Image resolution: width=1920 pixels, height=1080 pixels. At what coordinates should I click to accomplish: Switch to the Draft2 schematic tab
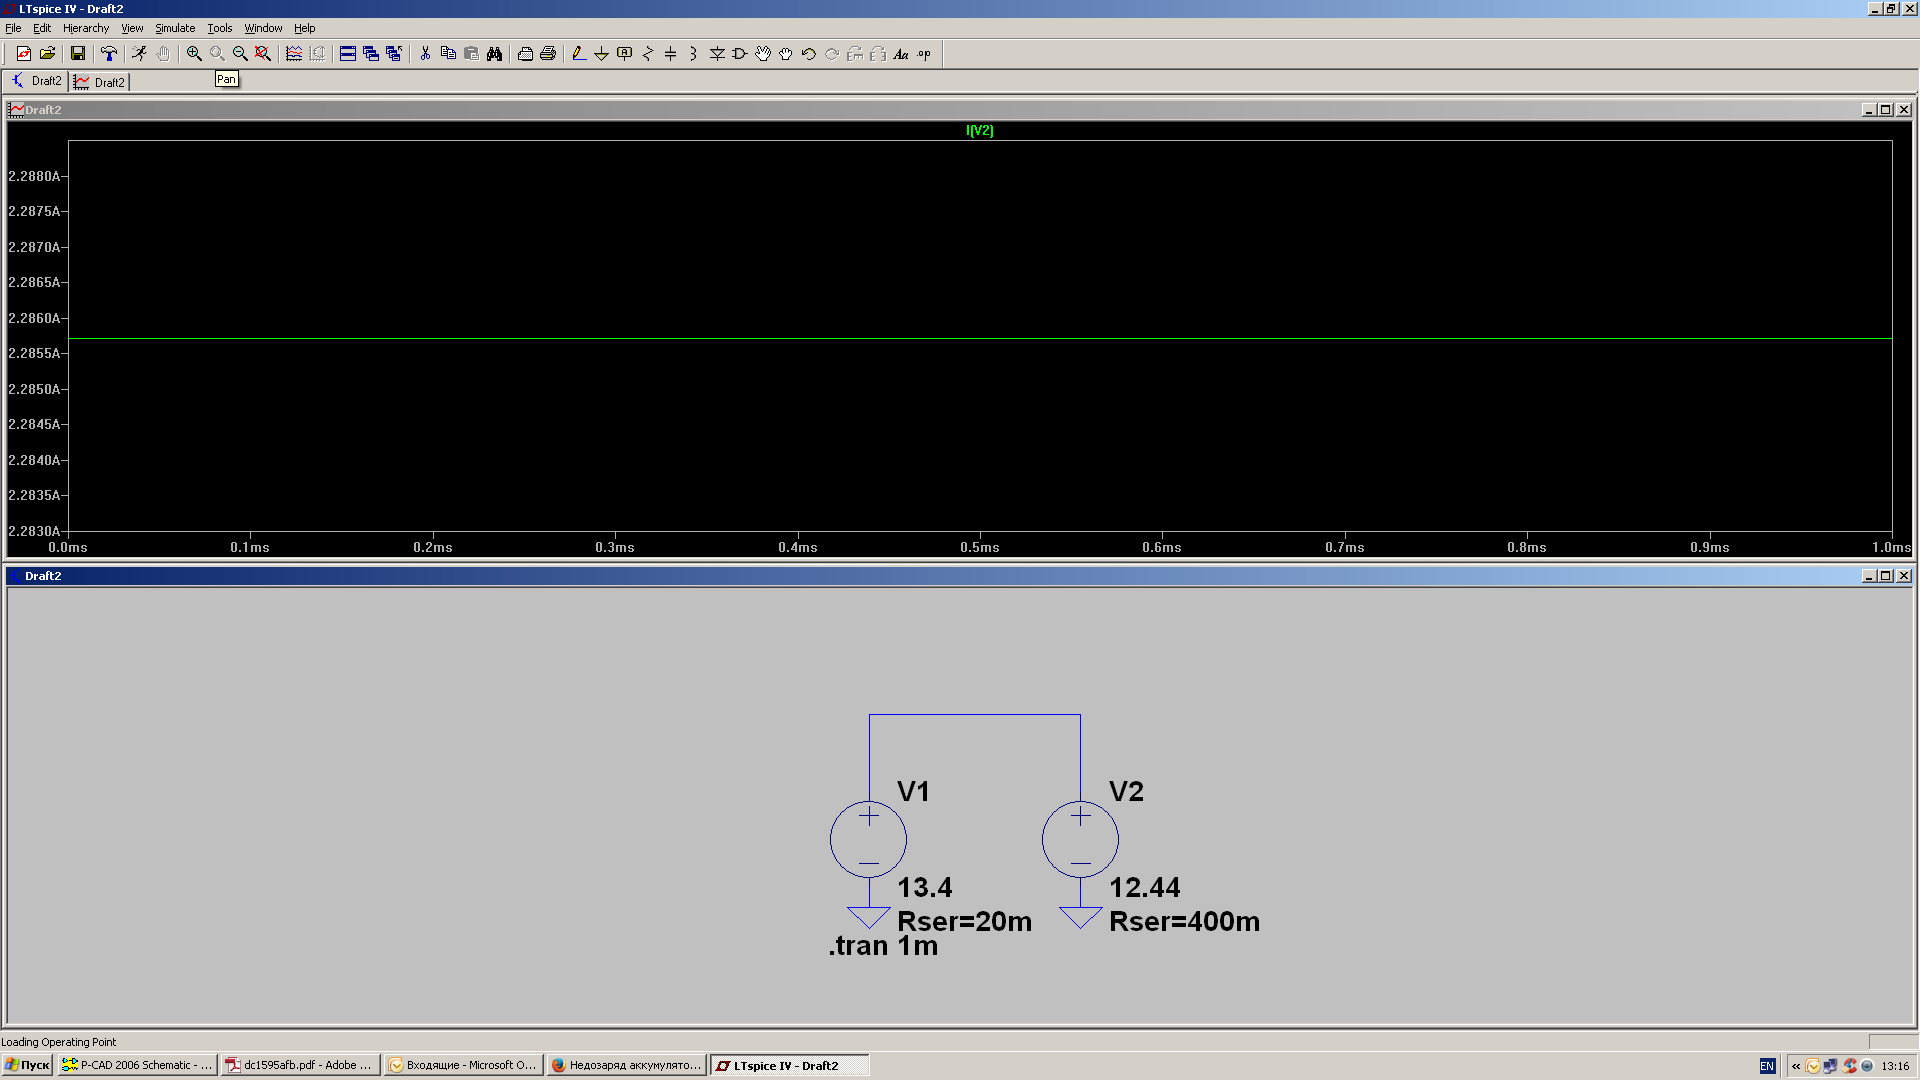(x=37, y=81)
